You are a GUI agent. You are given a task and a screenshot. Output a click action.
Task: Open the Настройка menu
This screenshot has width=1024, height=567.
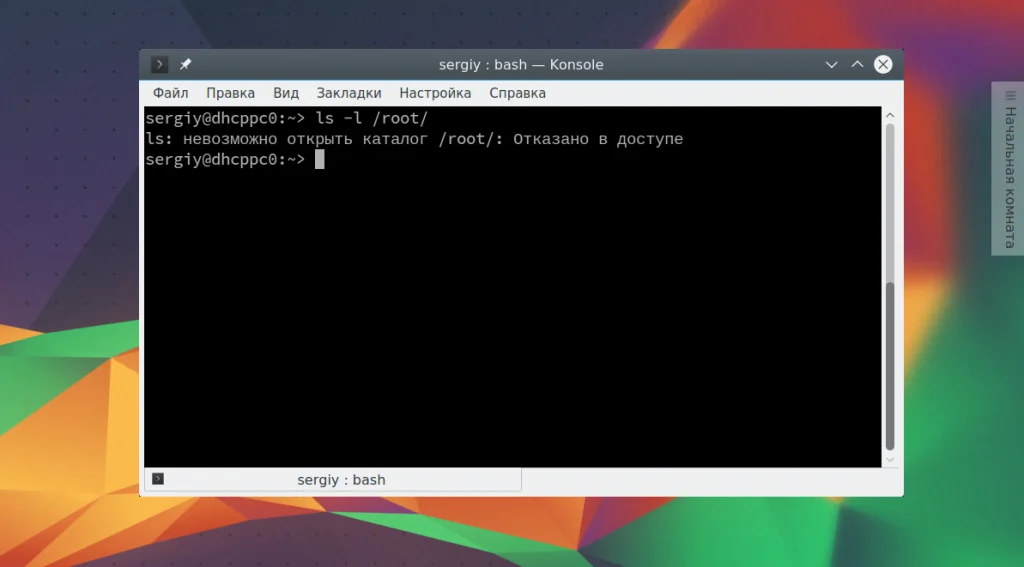tap(435, 93)
